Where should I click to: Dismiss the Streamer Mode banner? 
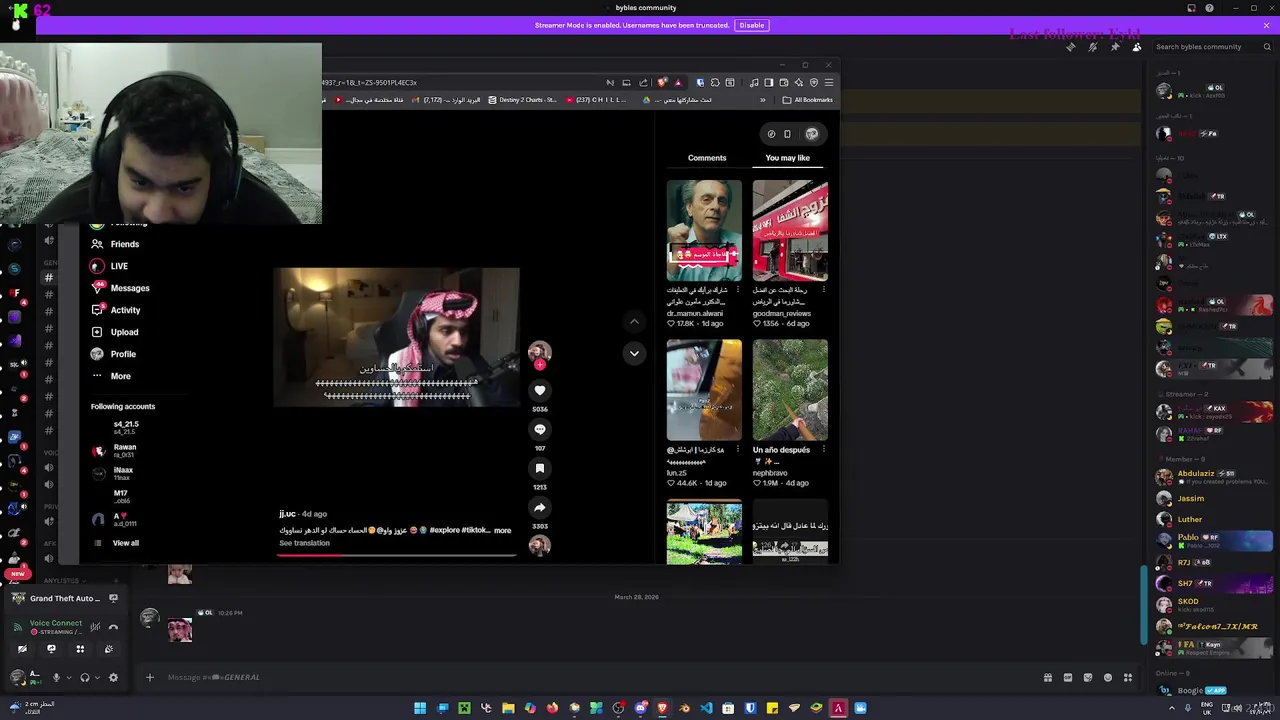1266,25
